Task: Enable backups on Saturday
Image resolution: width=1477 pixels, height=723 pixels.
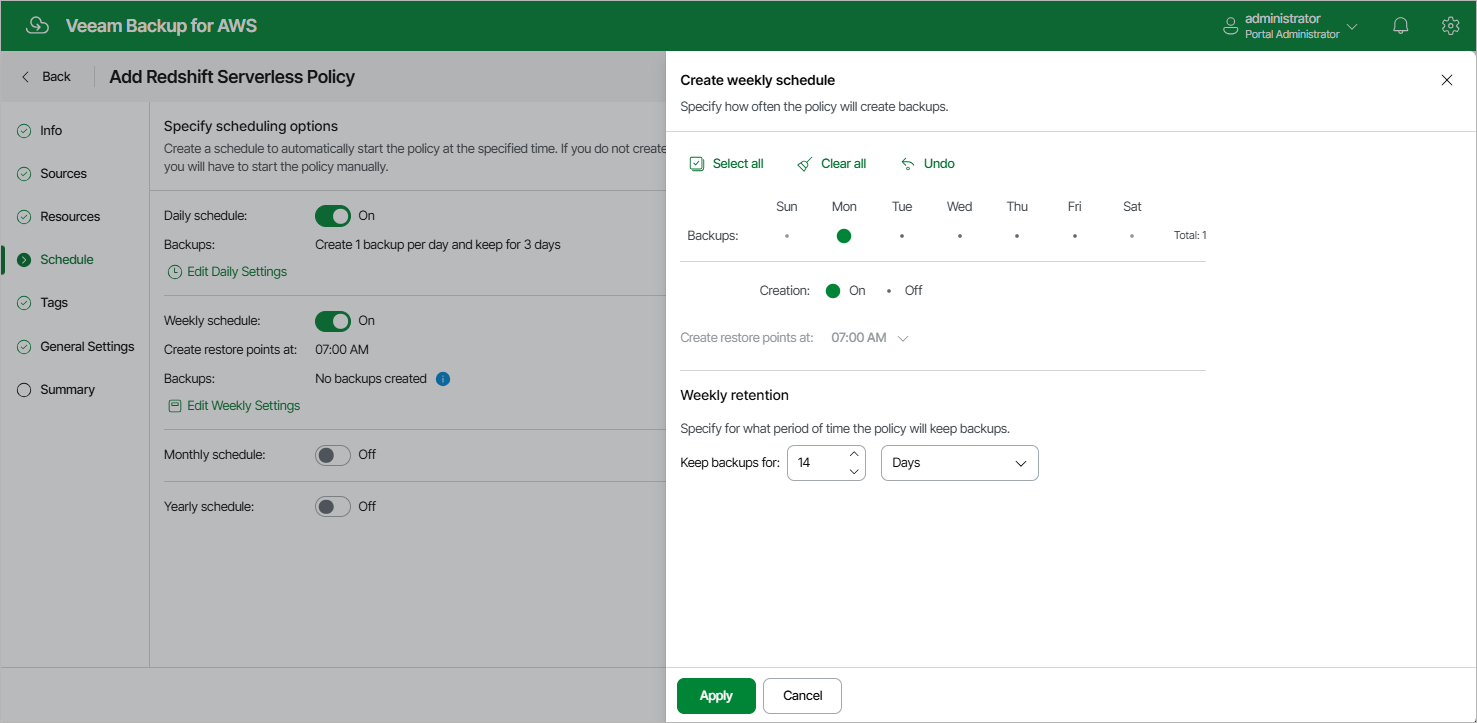Action: click(x=1132, y=236)
